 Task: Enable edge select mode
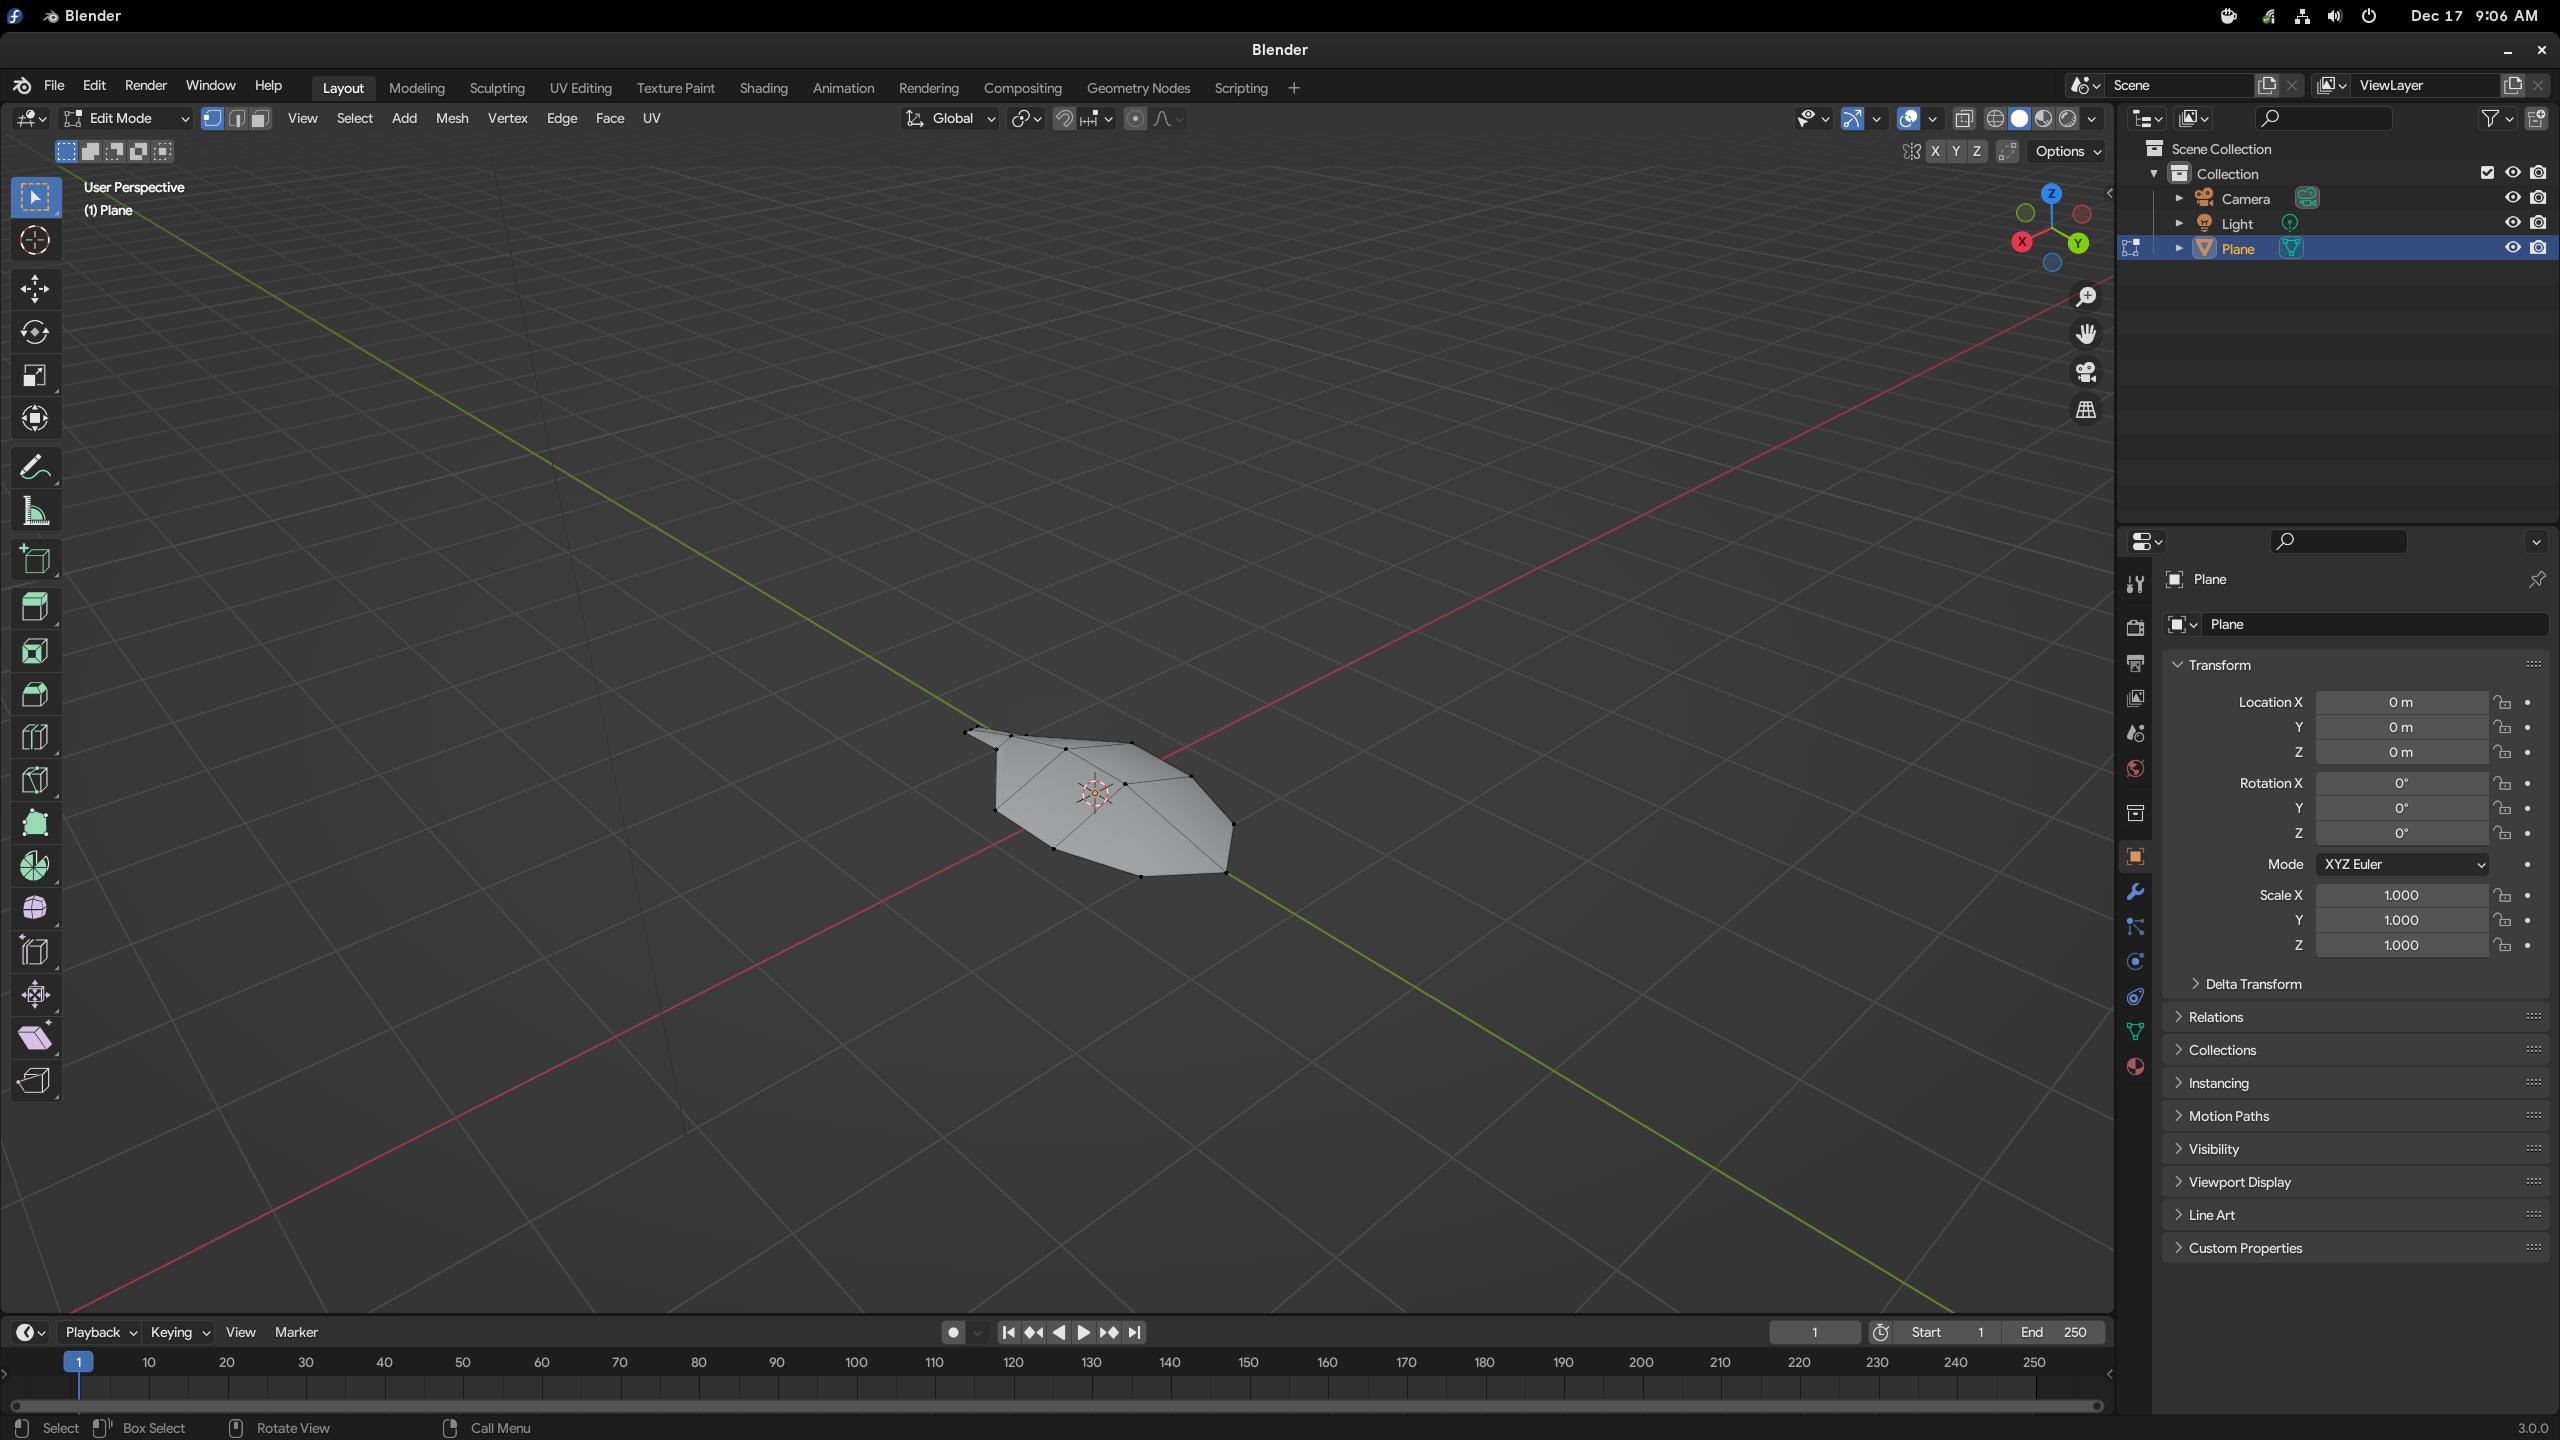236,119
